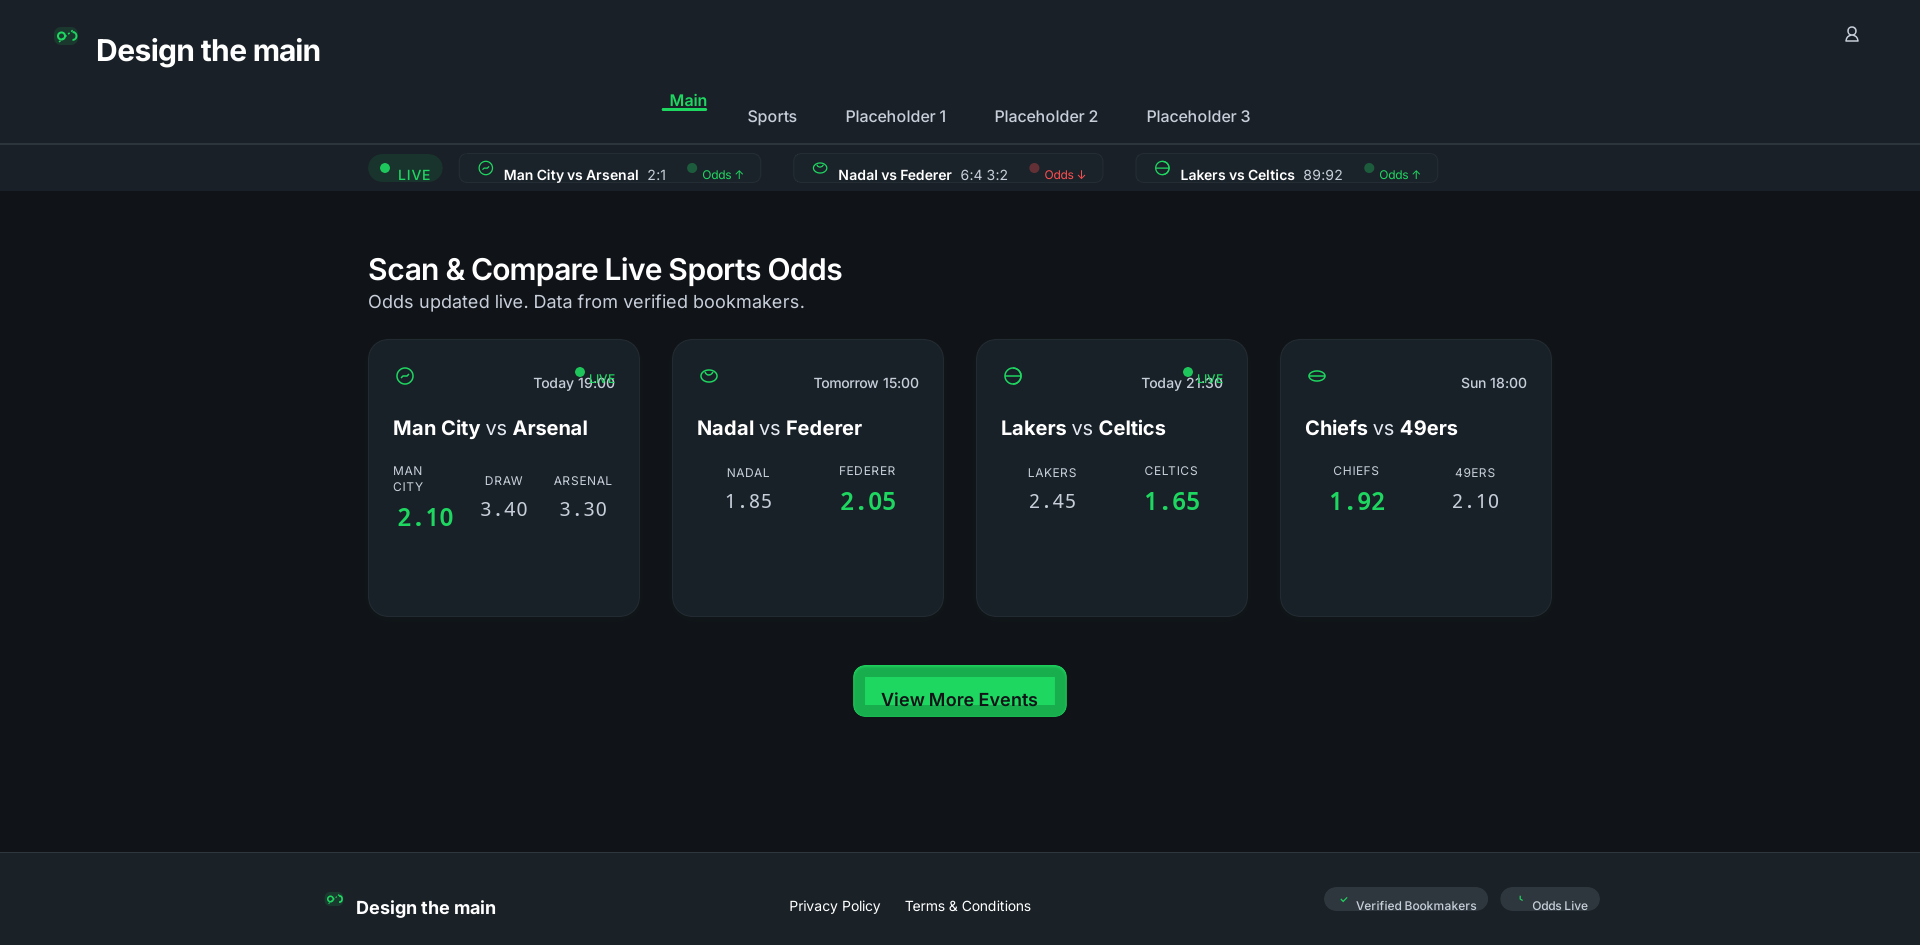
Task: Open the Placeholder 2 tab
Action: pyautogui.click(x=1046, y=116)
